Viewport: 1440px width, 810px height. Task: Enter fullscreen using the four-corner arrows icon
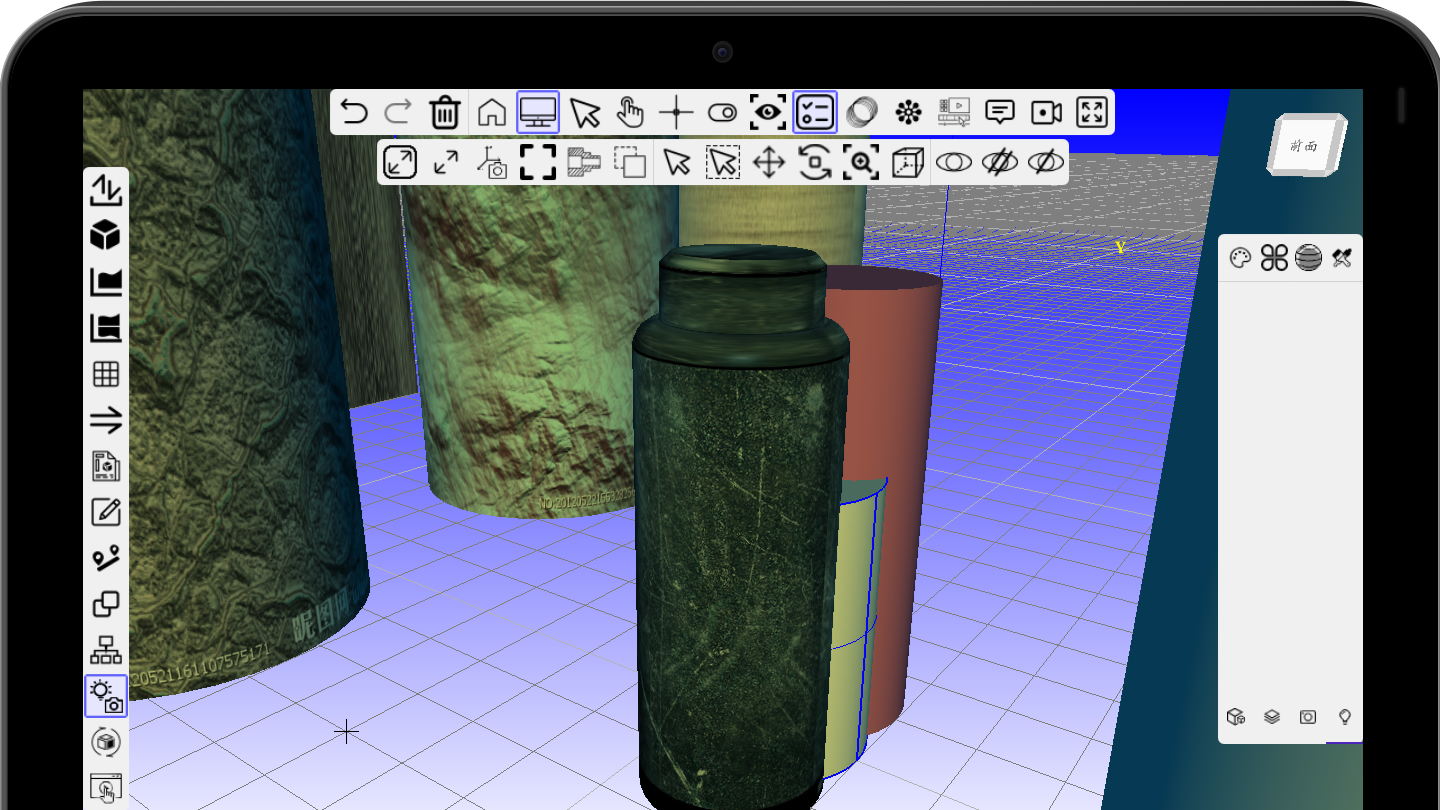pyautogui.click(x=1092, y=112)
